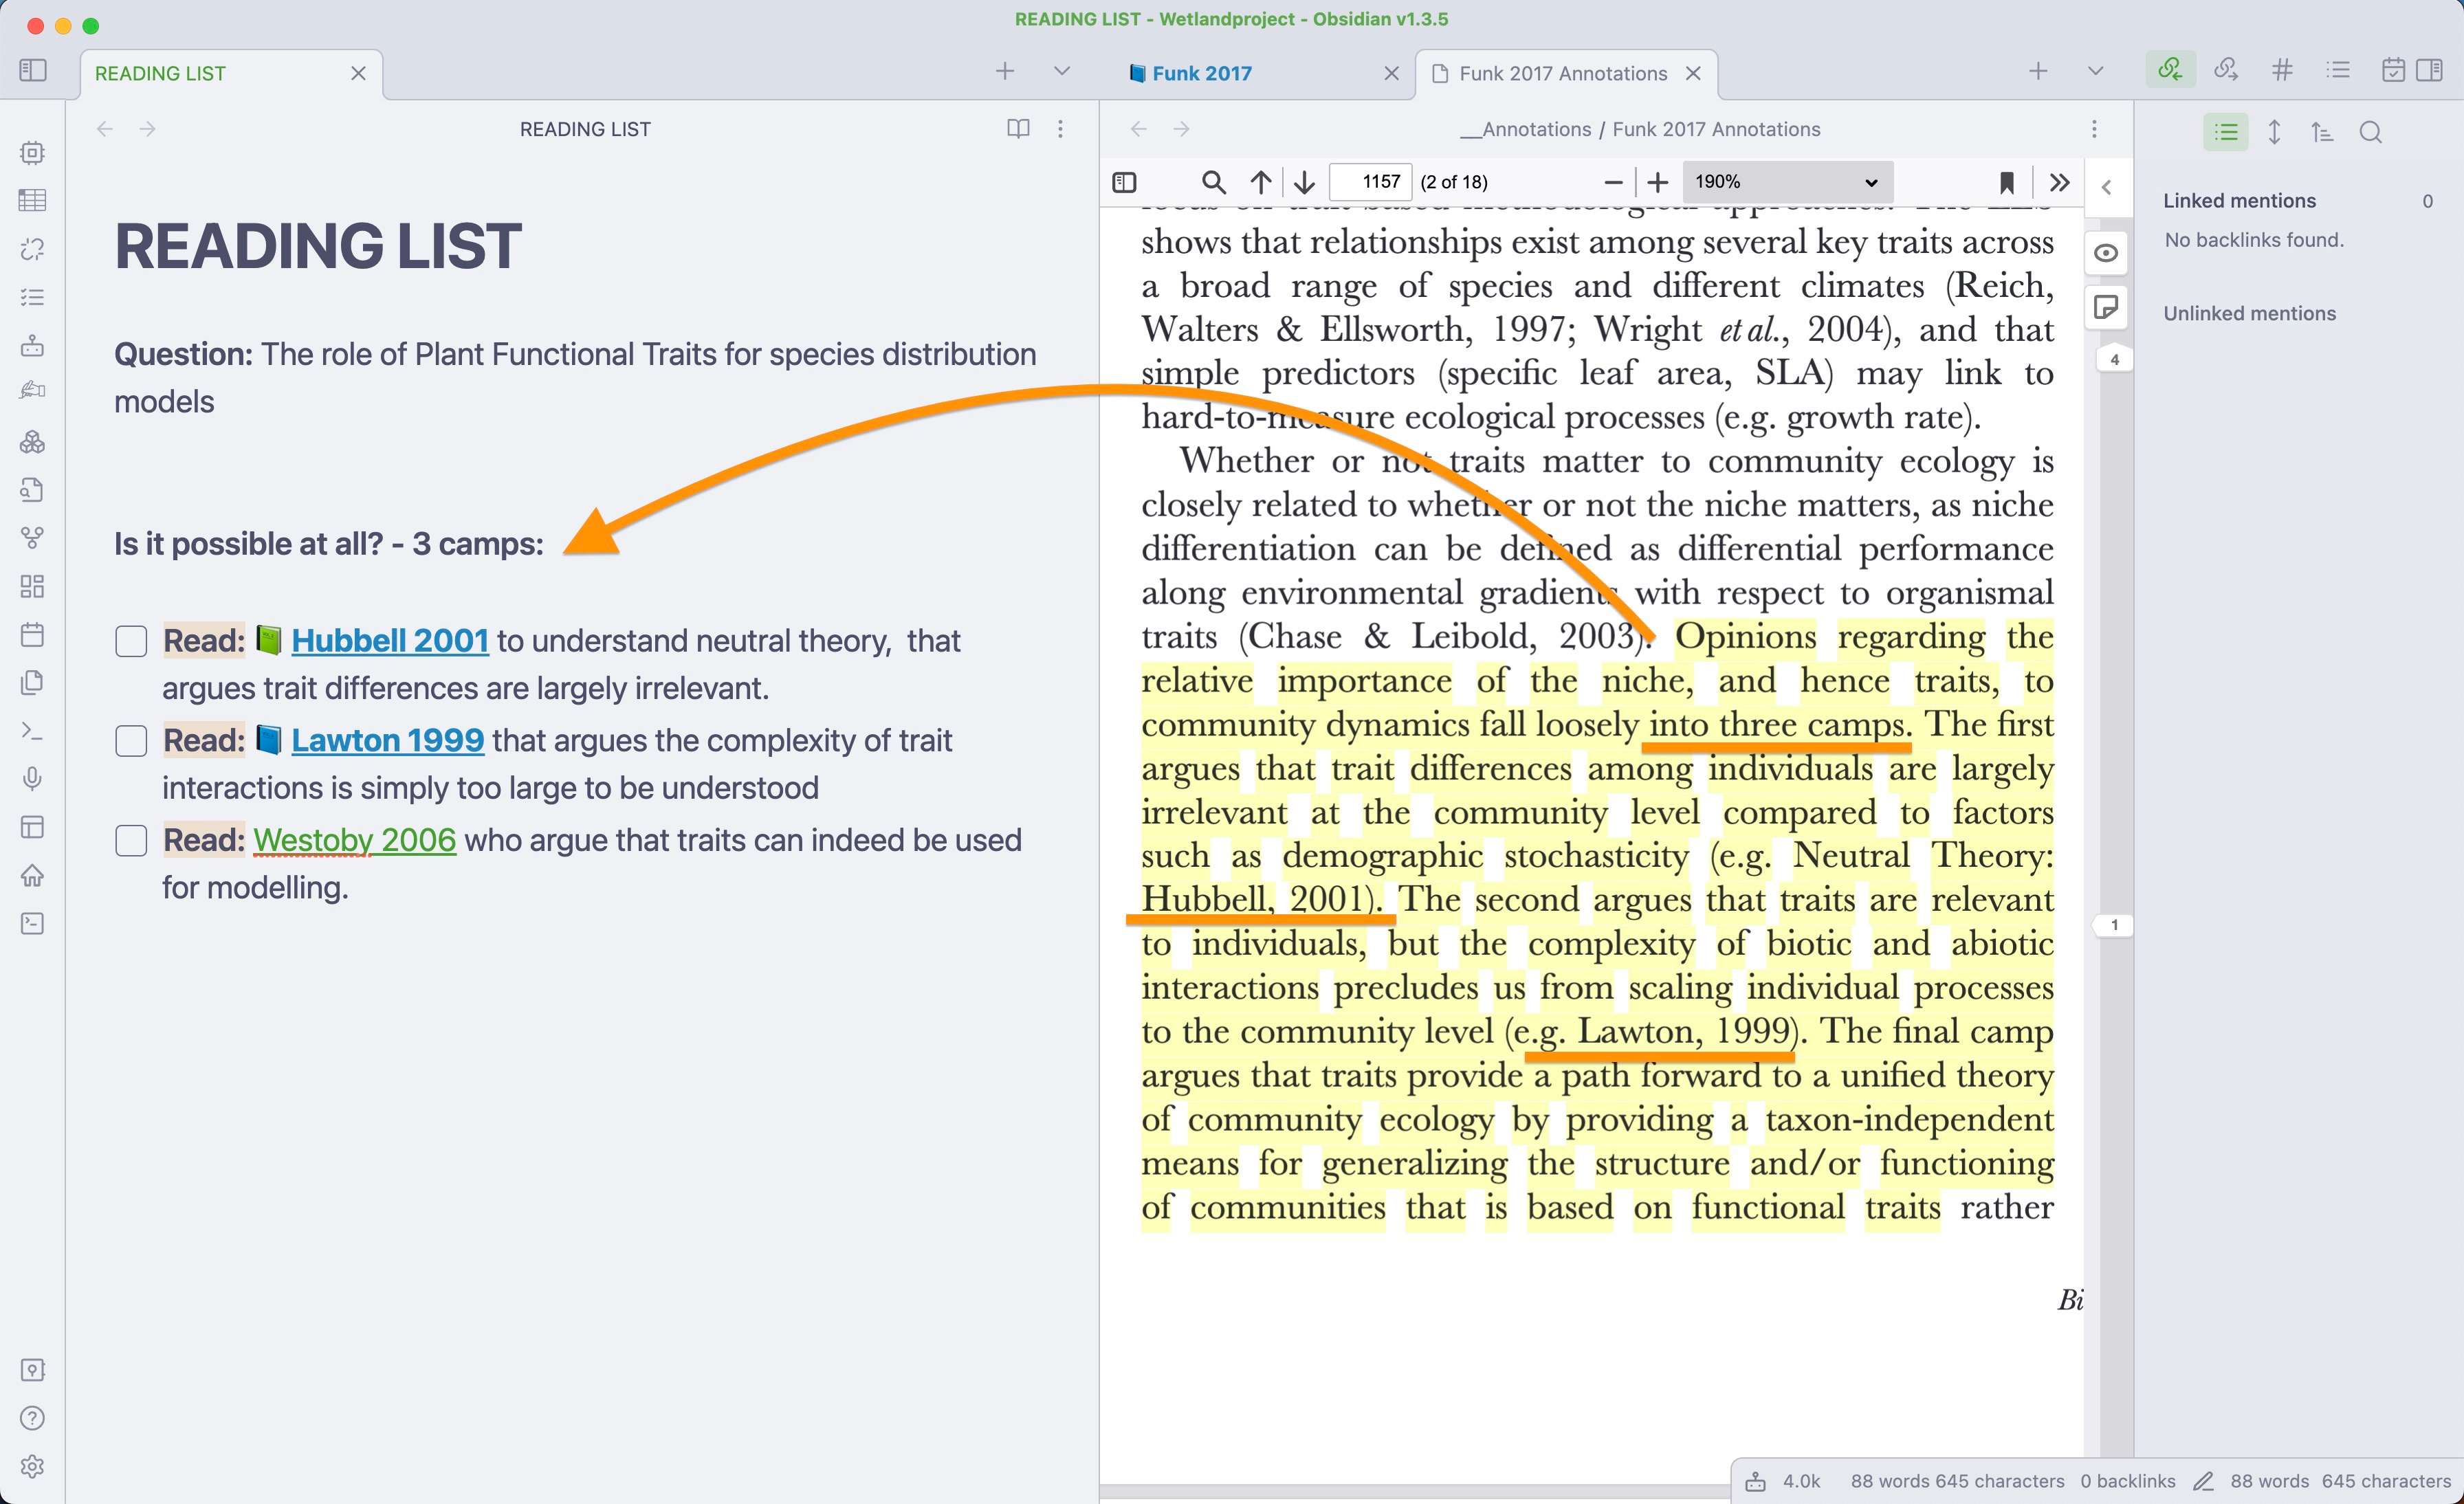
Task: Collapse Linked mentions section
Action: (x=2239, y=201)
